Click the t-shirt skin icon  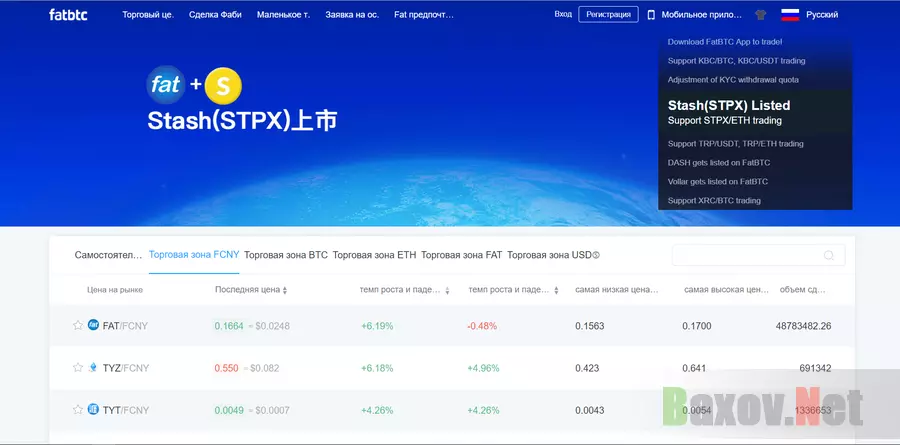pos(761,15)
